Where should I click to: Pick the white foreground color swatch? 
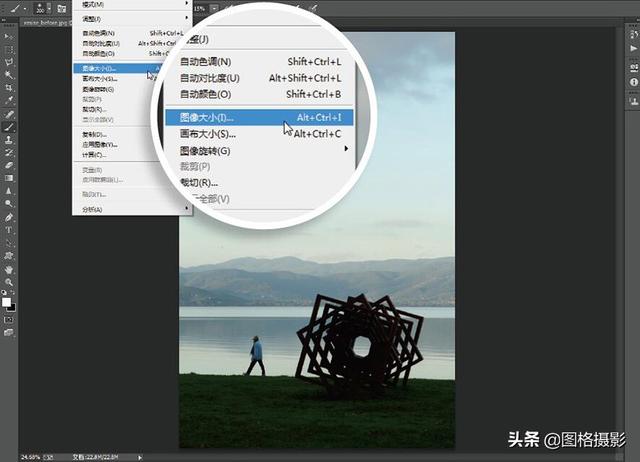(x=5, y=302)
